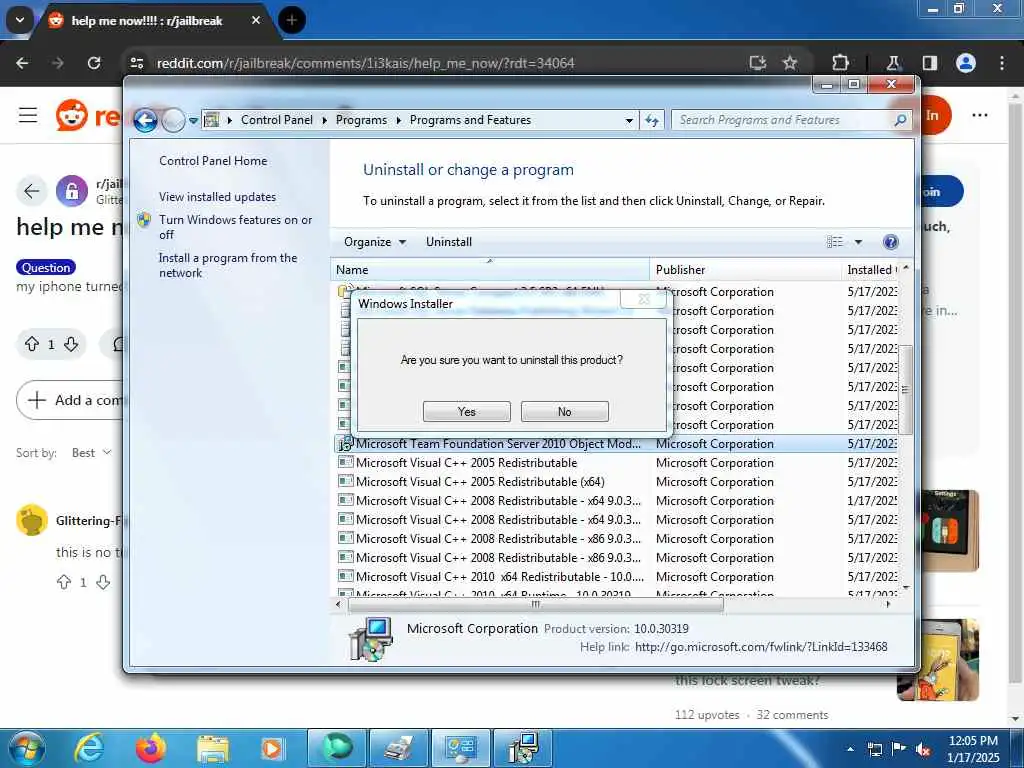Toggle Chrome side panel icon
Screen dimensions: 1024x768
930,63
